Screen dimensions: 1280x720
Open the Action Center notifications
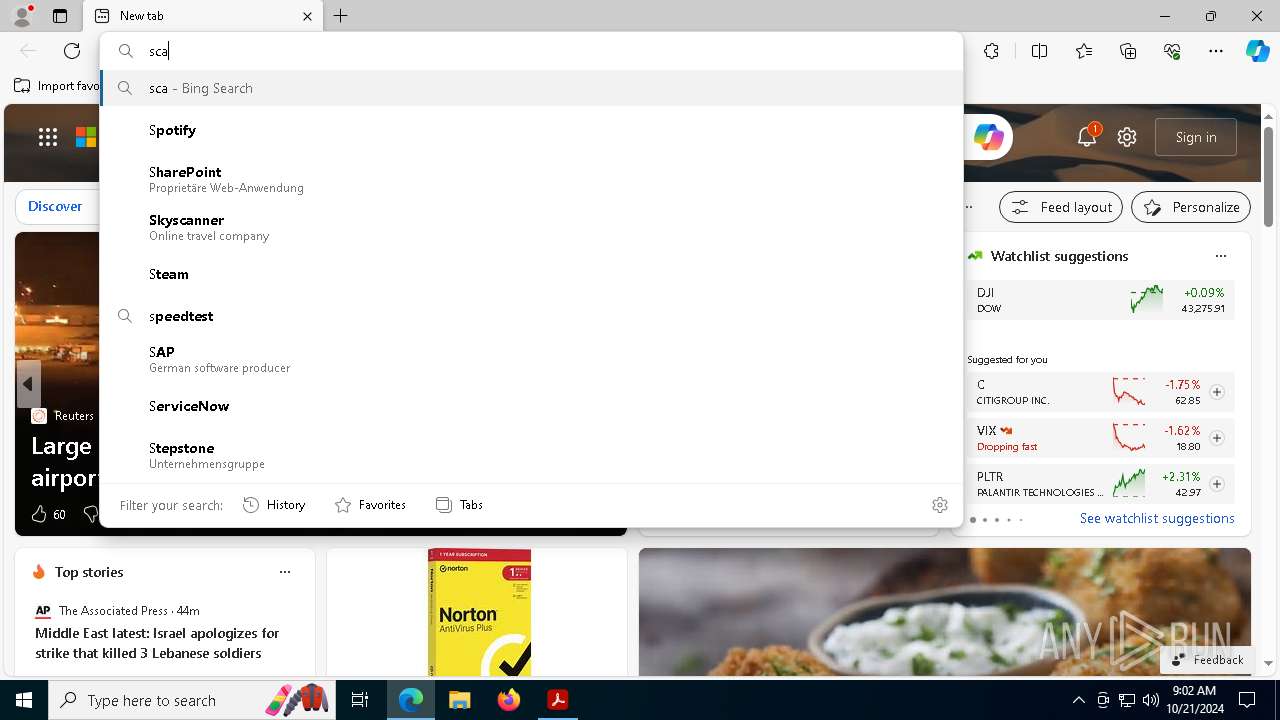(x=1247, y=700)
